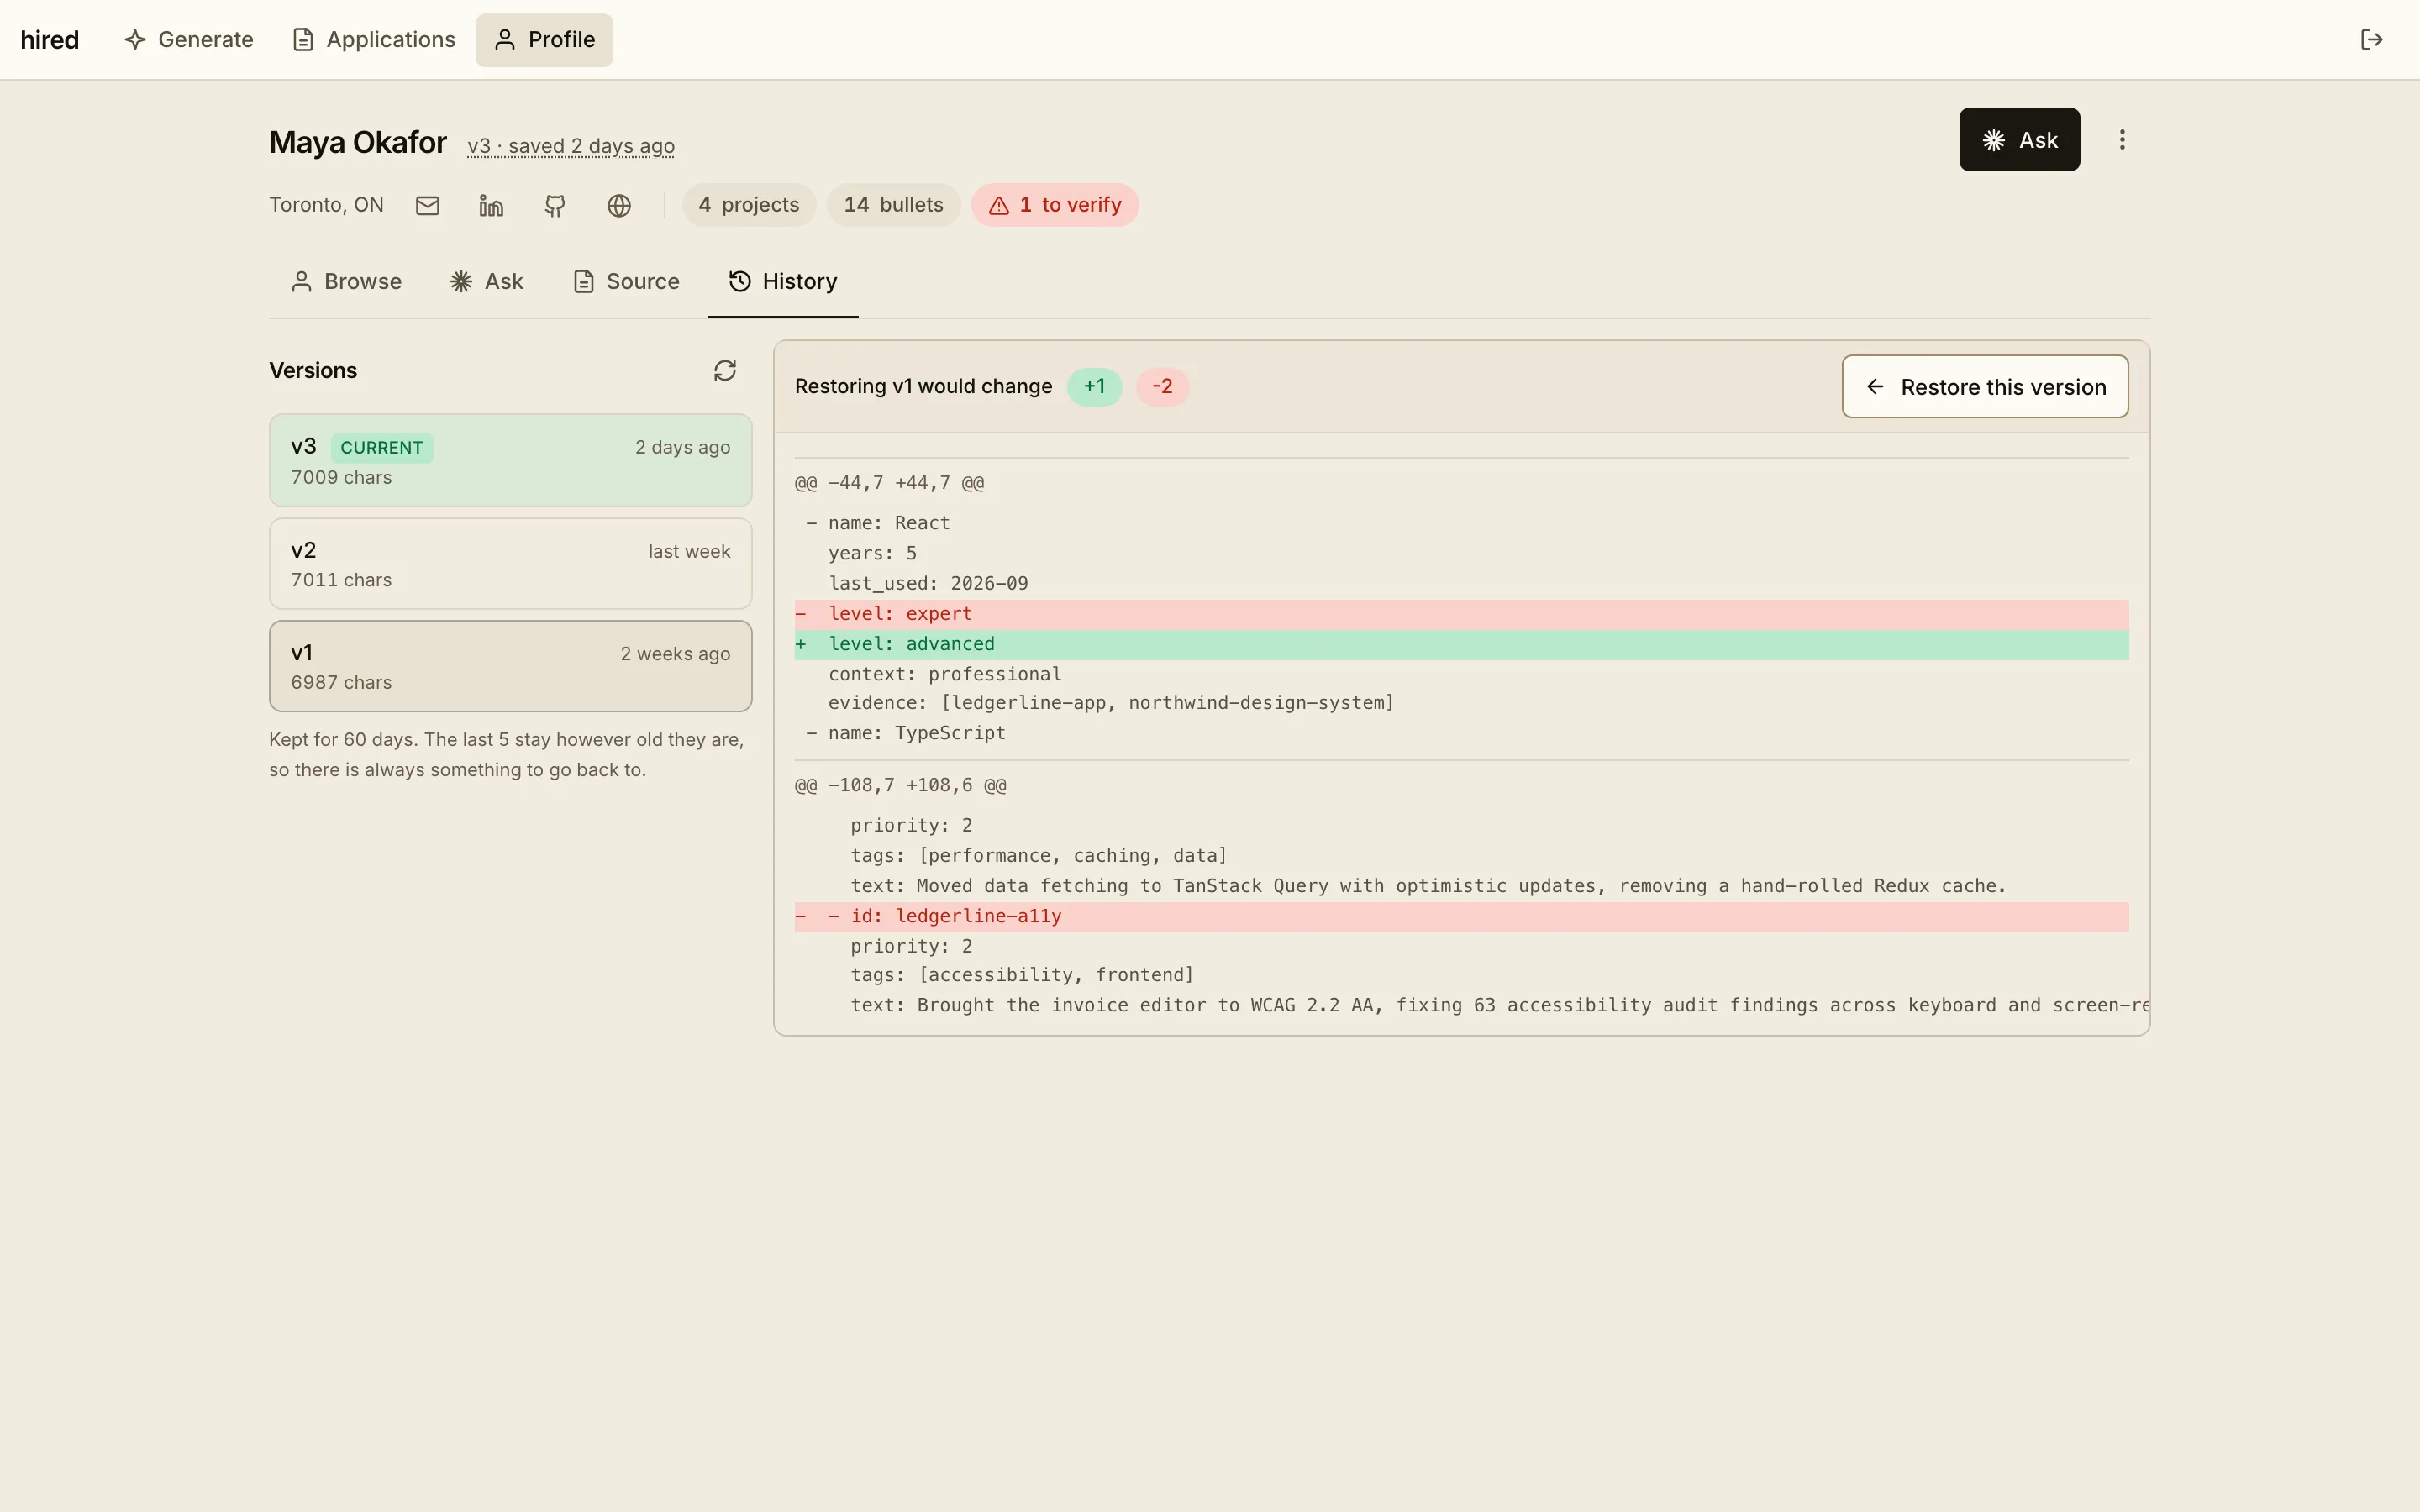Switch to the Ask tab

point(487,282)
